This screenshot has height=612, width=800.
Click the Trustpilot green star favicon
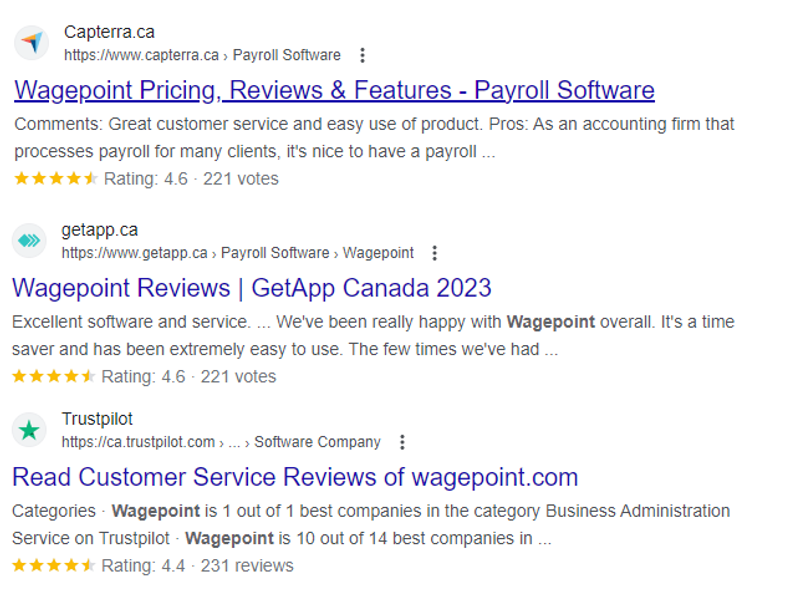29,430
